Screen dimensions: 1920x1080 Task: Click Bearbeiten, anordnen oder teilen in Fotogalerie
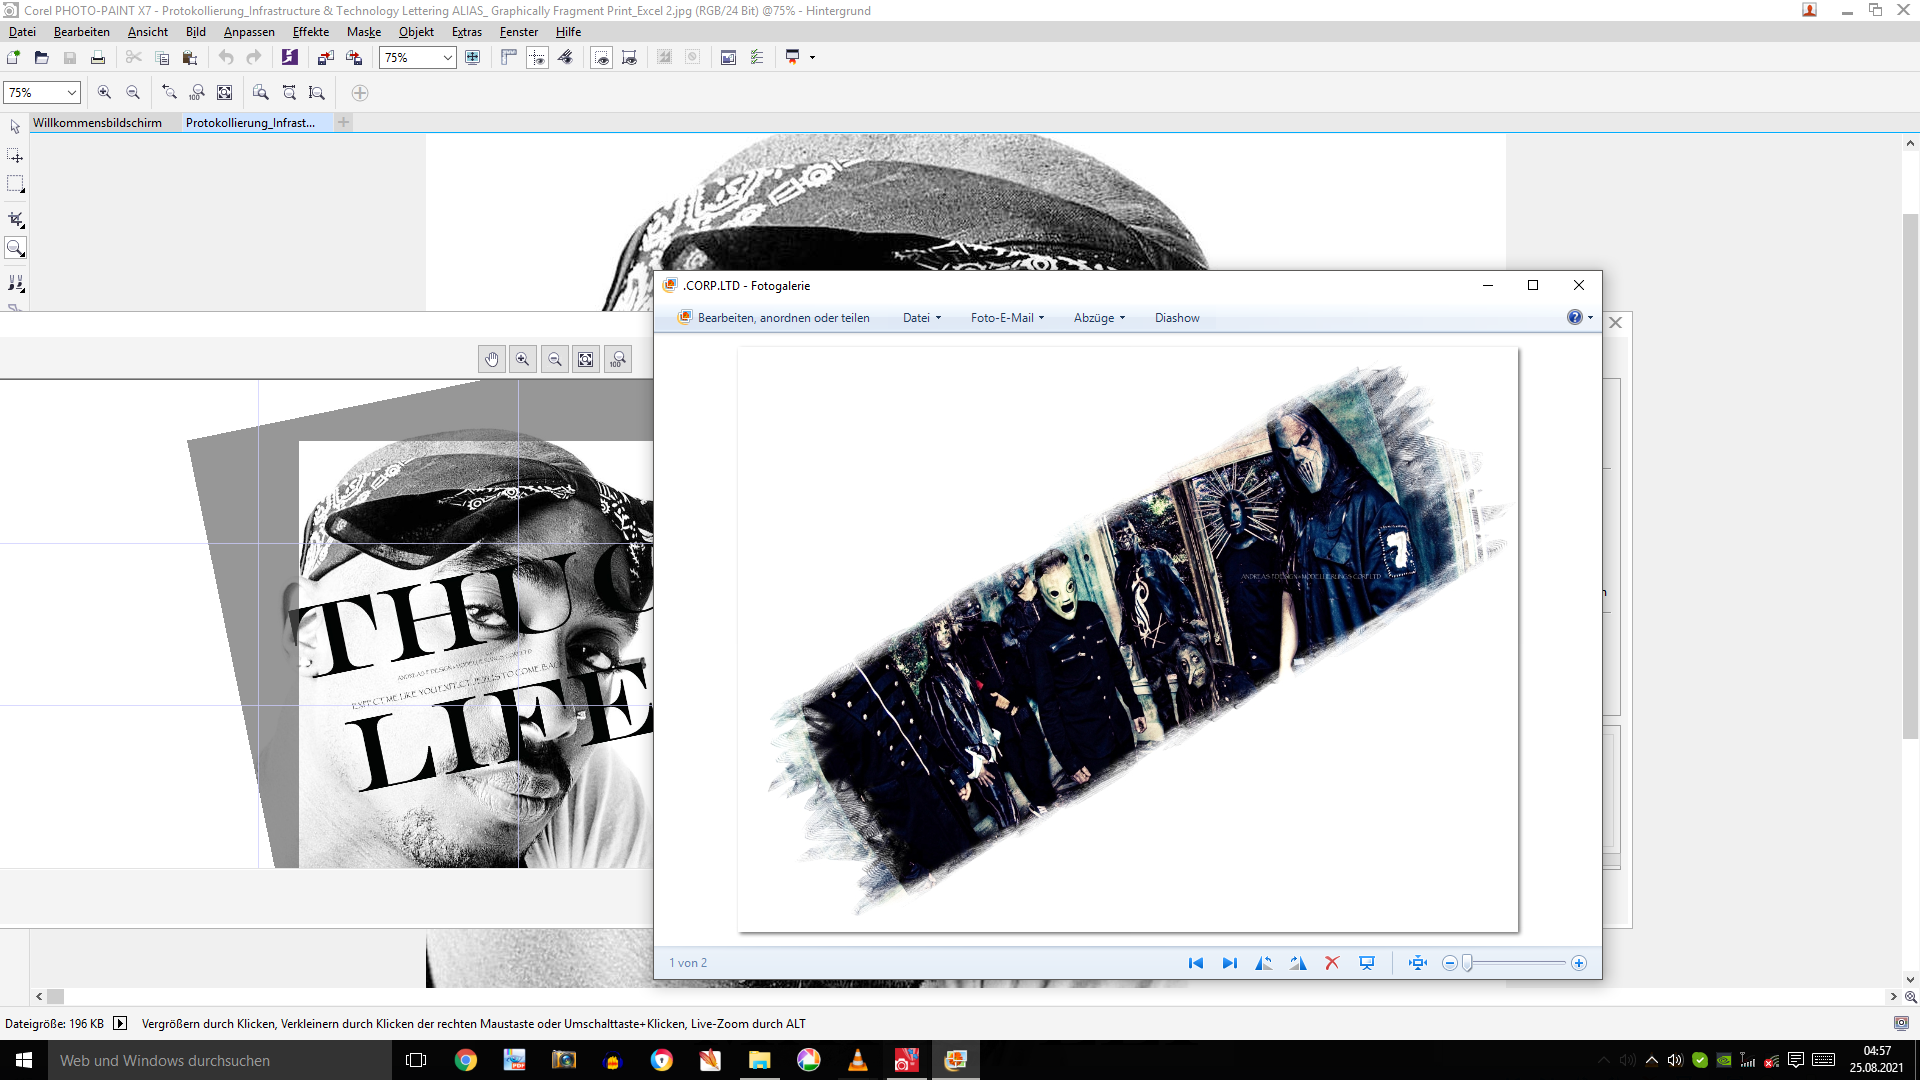click(x=774, y=317)
